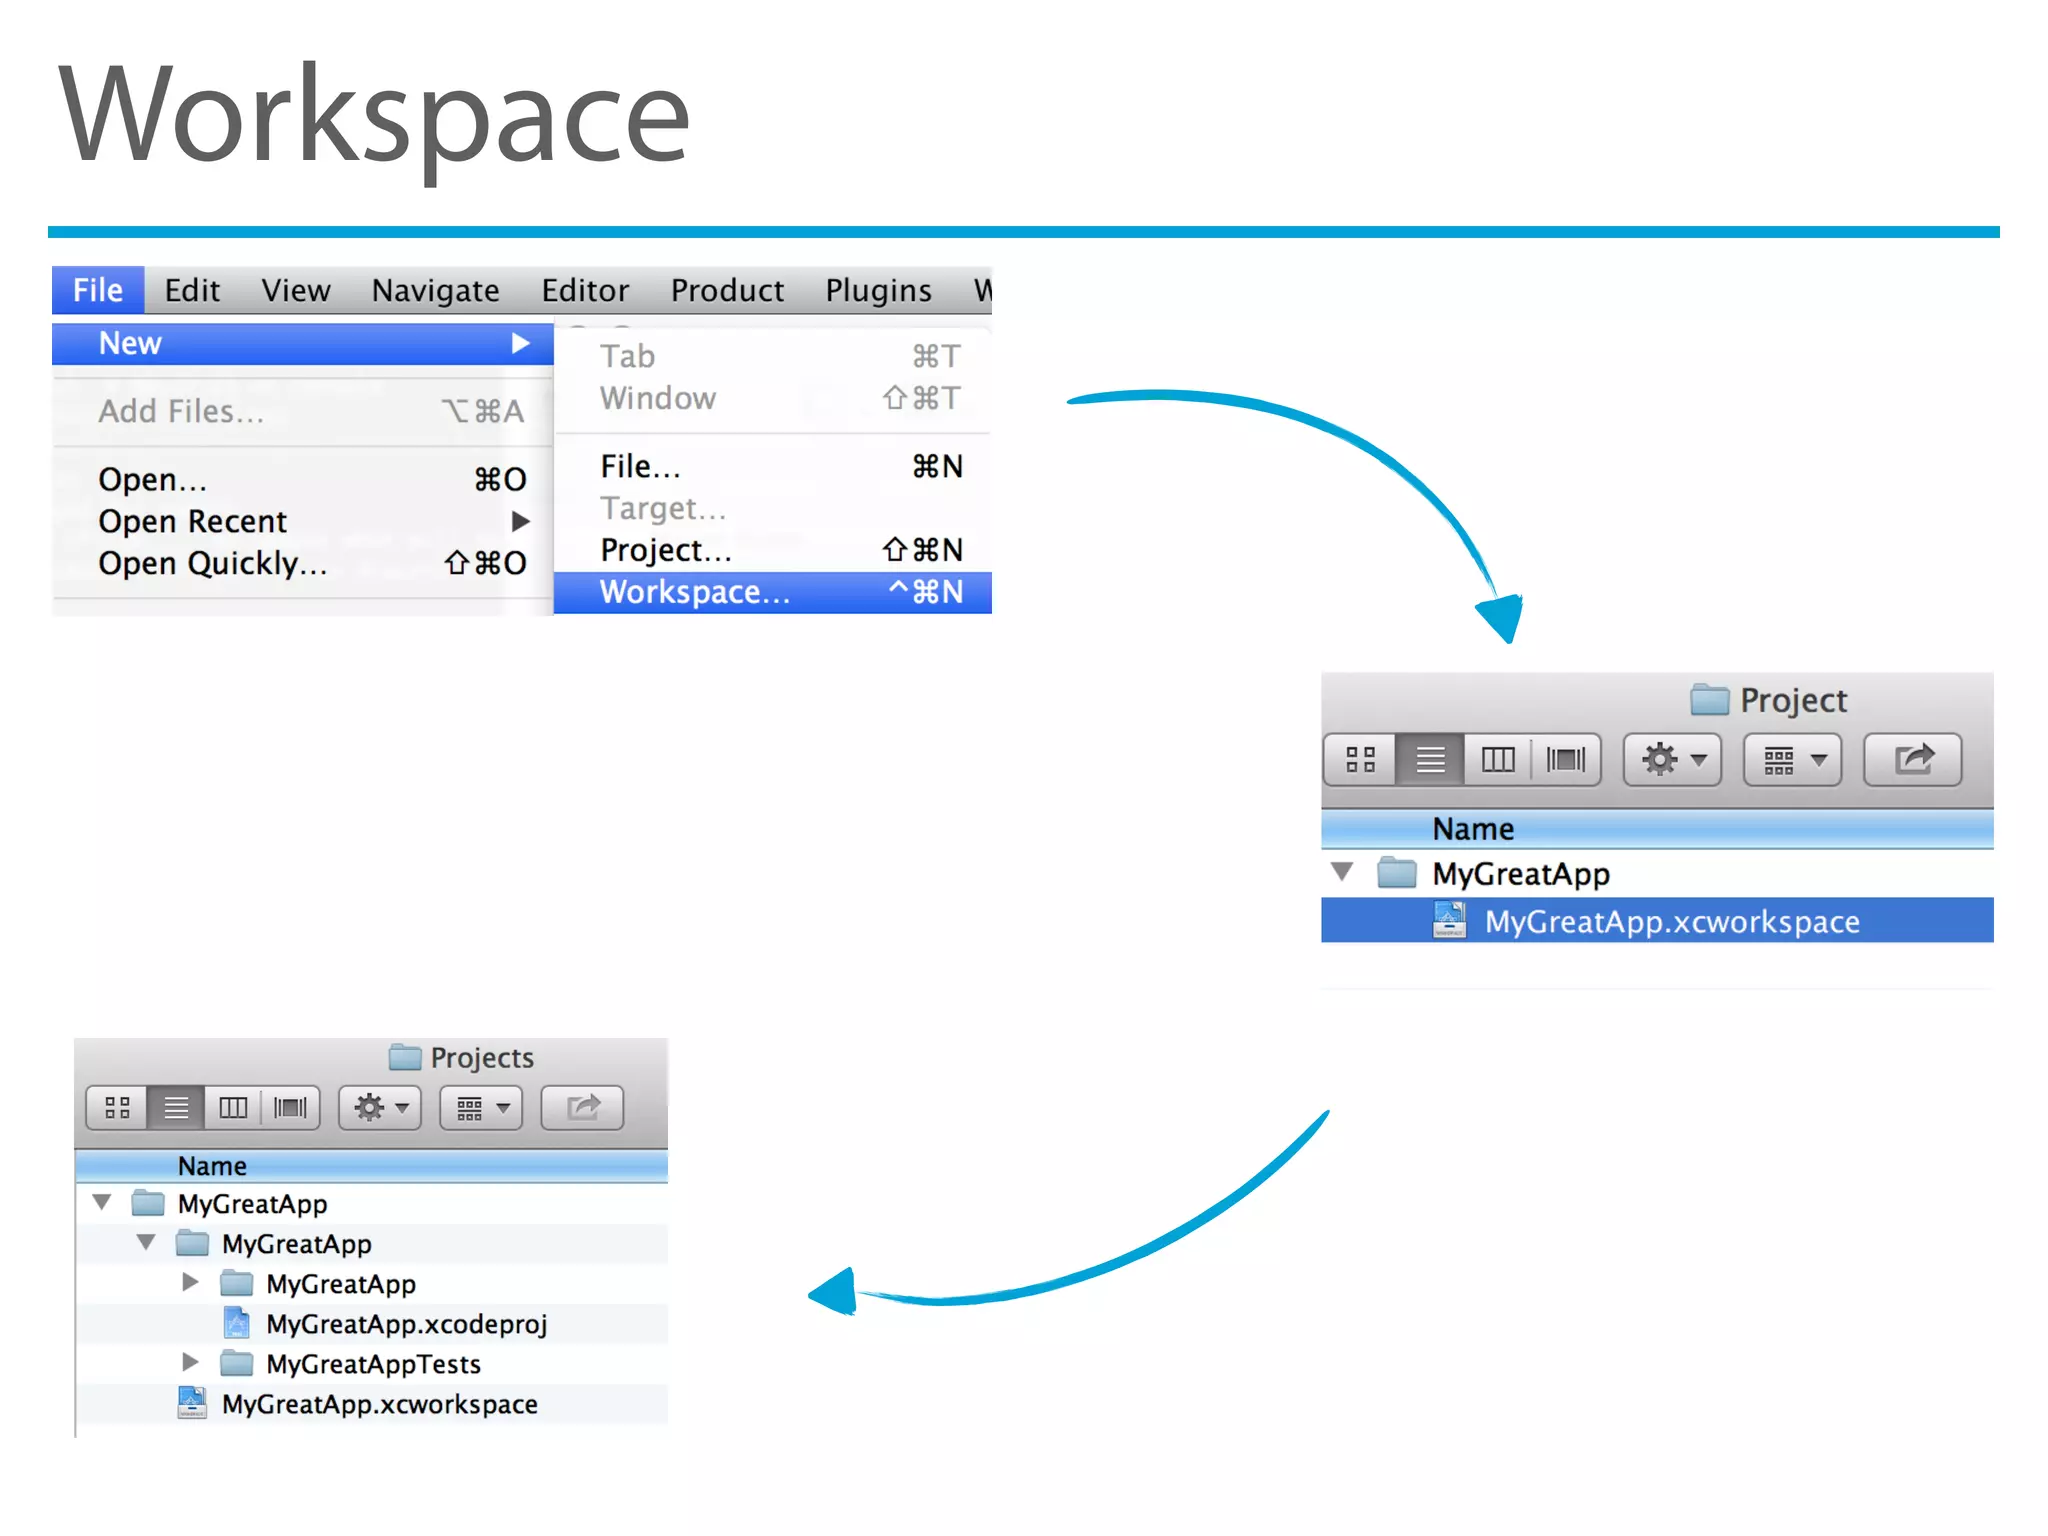The width and height of the screenshot is (2048, 1536).
Task: Click the share icon in the Projects window
Action: pos(582,1108)
